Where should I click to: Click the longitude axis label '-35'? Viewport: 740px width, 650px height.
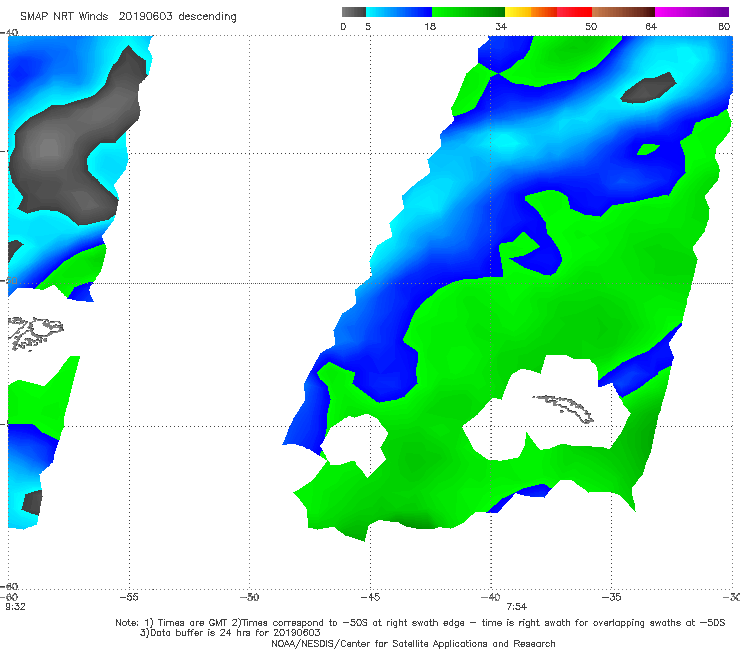[611, 597]
